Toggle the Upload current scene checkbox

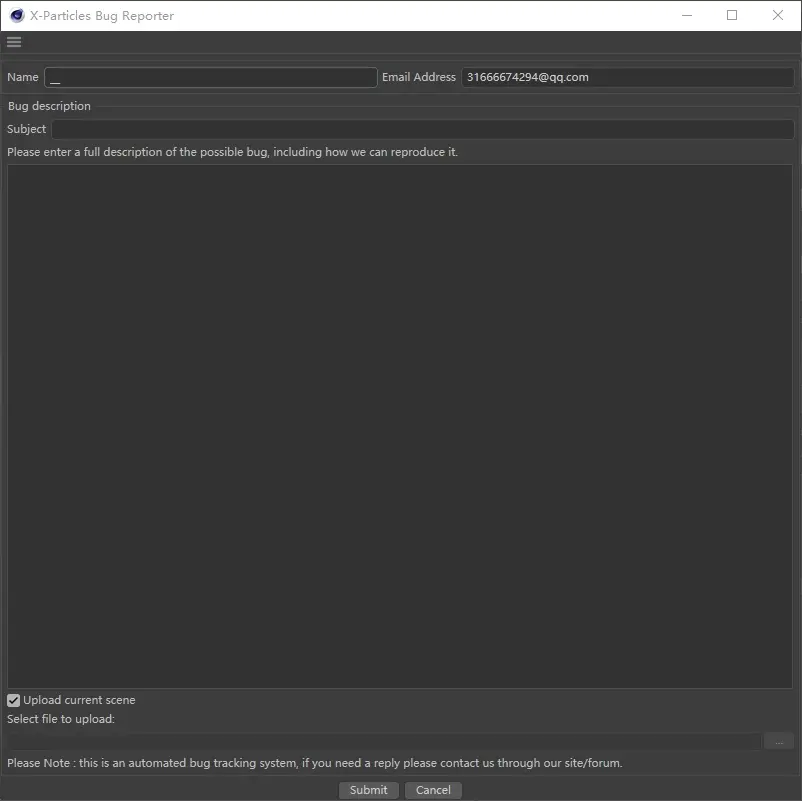tap(14, 700)
